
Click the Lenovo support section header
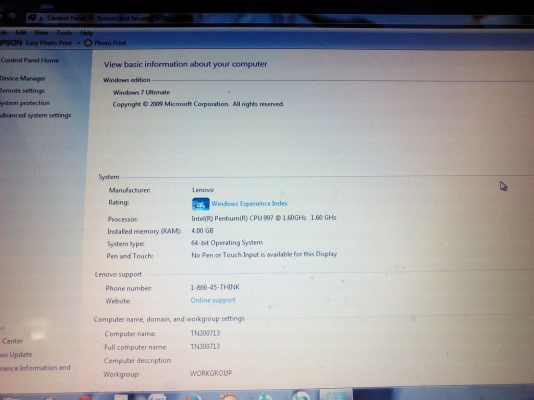click(118, 274)
